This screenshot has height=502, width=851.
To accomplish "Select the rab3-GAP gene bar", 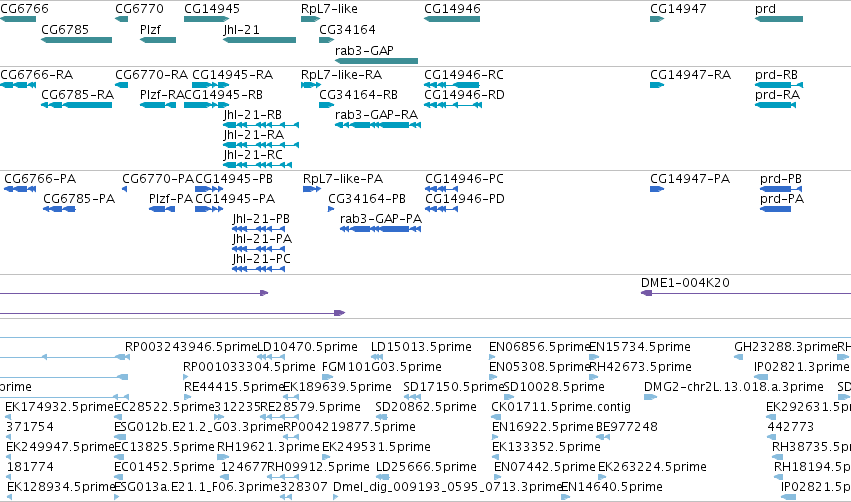I will (377, 61).
